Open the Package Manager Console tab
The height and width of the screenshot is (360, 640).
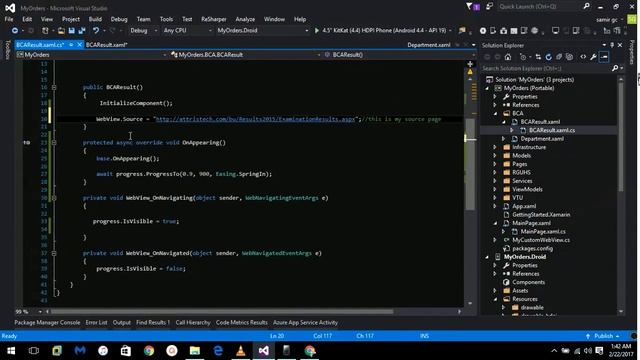[x=47, y=322]
